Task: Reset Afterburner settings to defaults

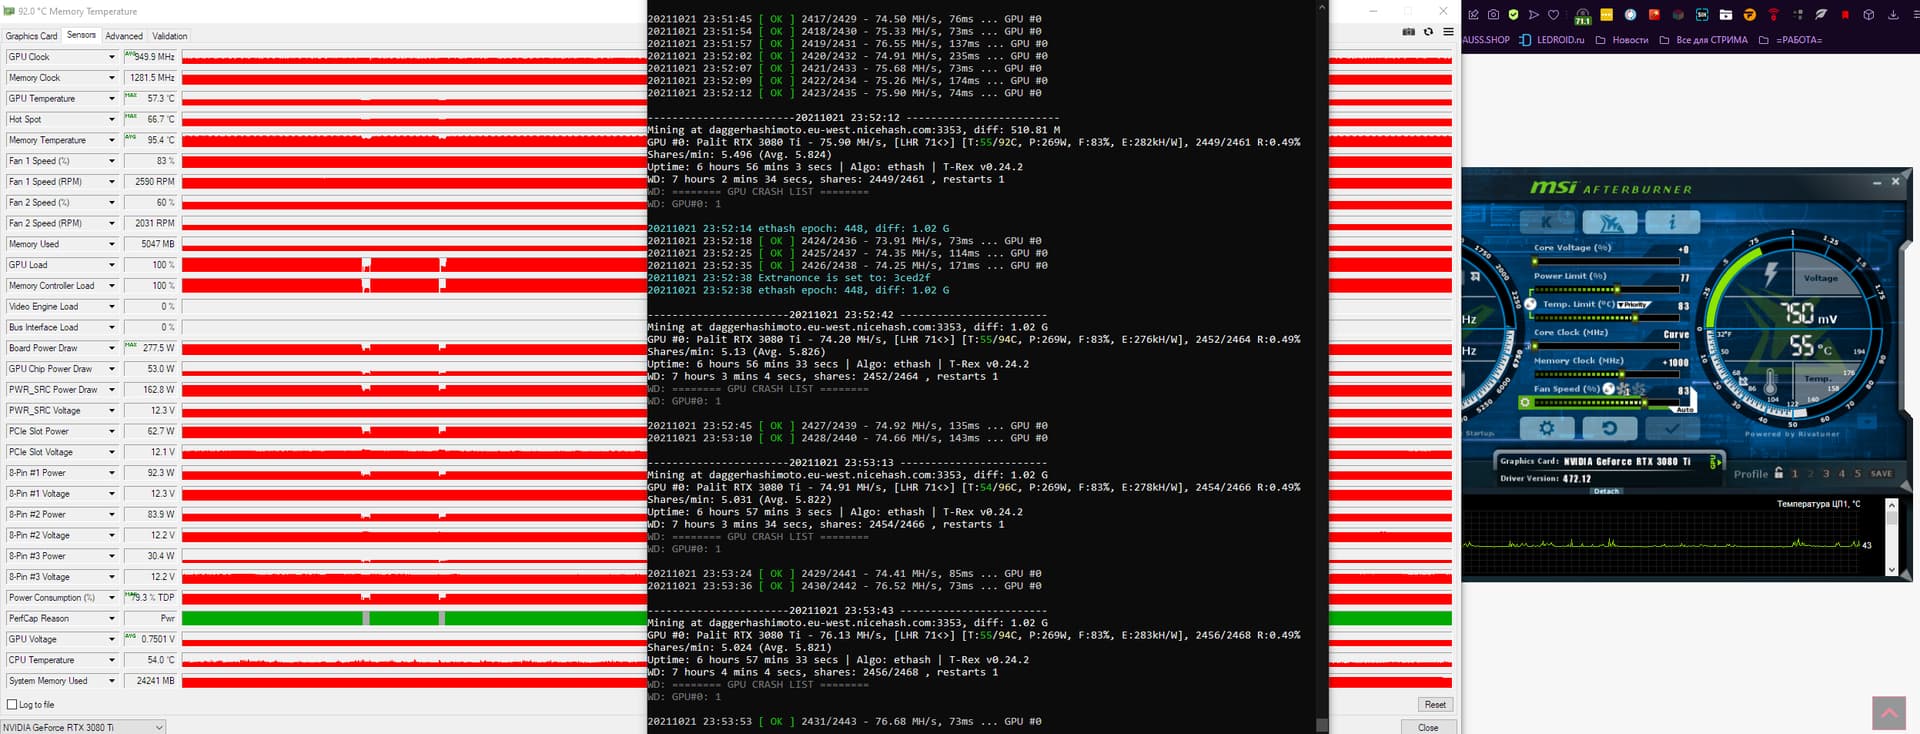Action: pos(1609,428)
